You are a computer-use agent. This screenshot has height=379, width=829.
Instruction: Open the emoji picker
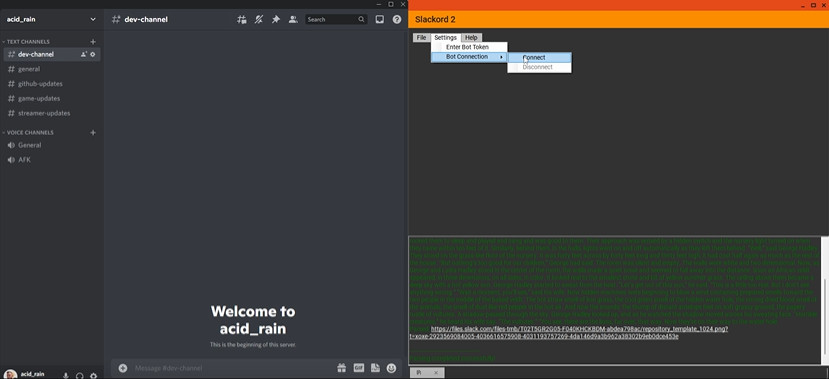click(x=391, y=368)
